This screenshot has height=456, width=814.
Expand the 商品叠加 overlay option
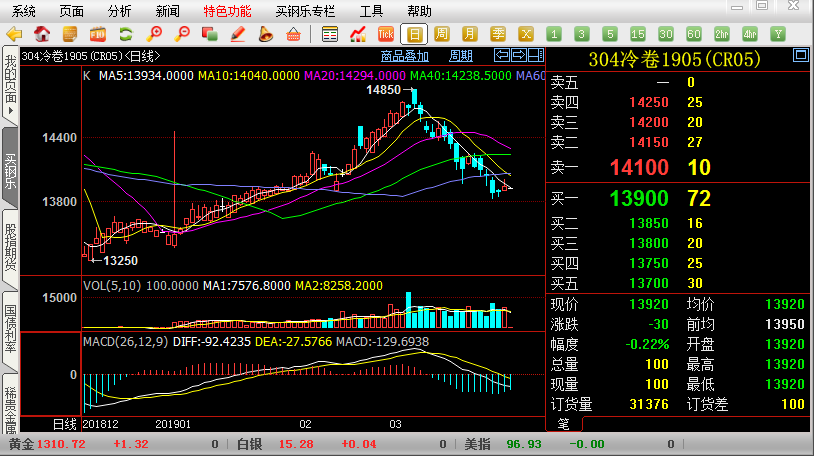click(x=405, y=56)
